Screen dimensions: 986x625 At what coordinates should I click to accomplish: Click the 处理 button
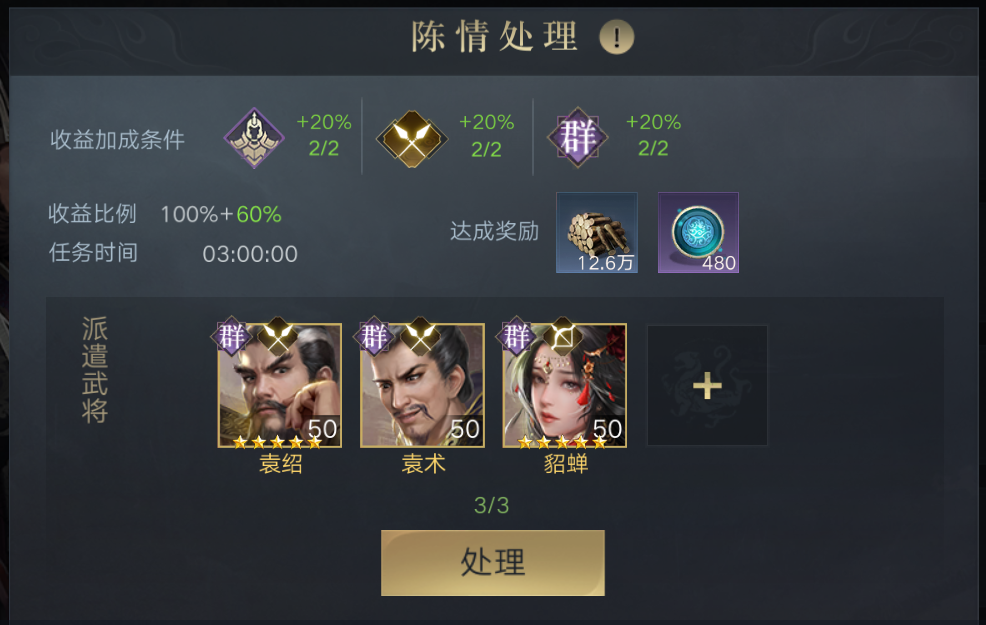click(x=492, y=563)
